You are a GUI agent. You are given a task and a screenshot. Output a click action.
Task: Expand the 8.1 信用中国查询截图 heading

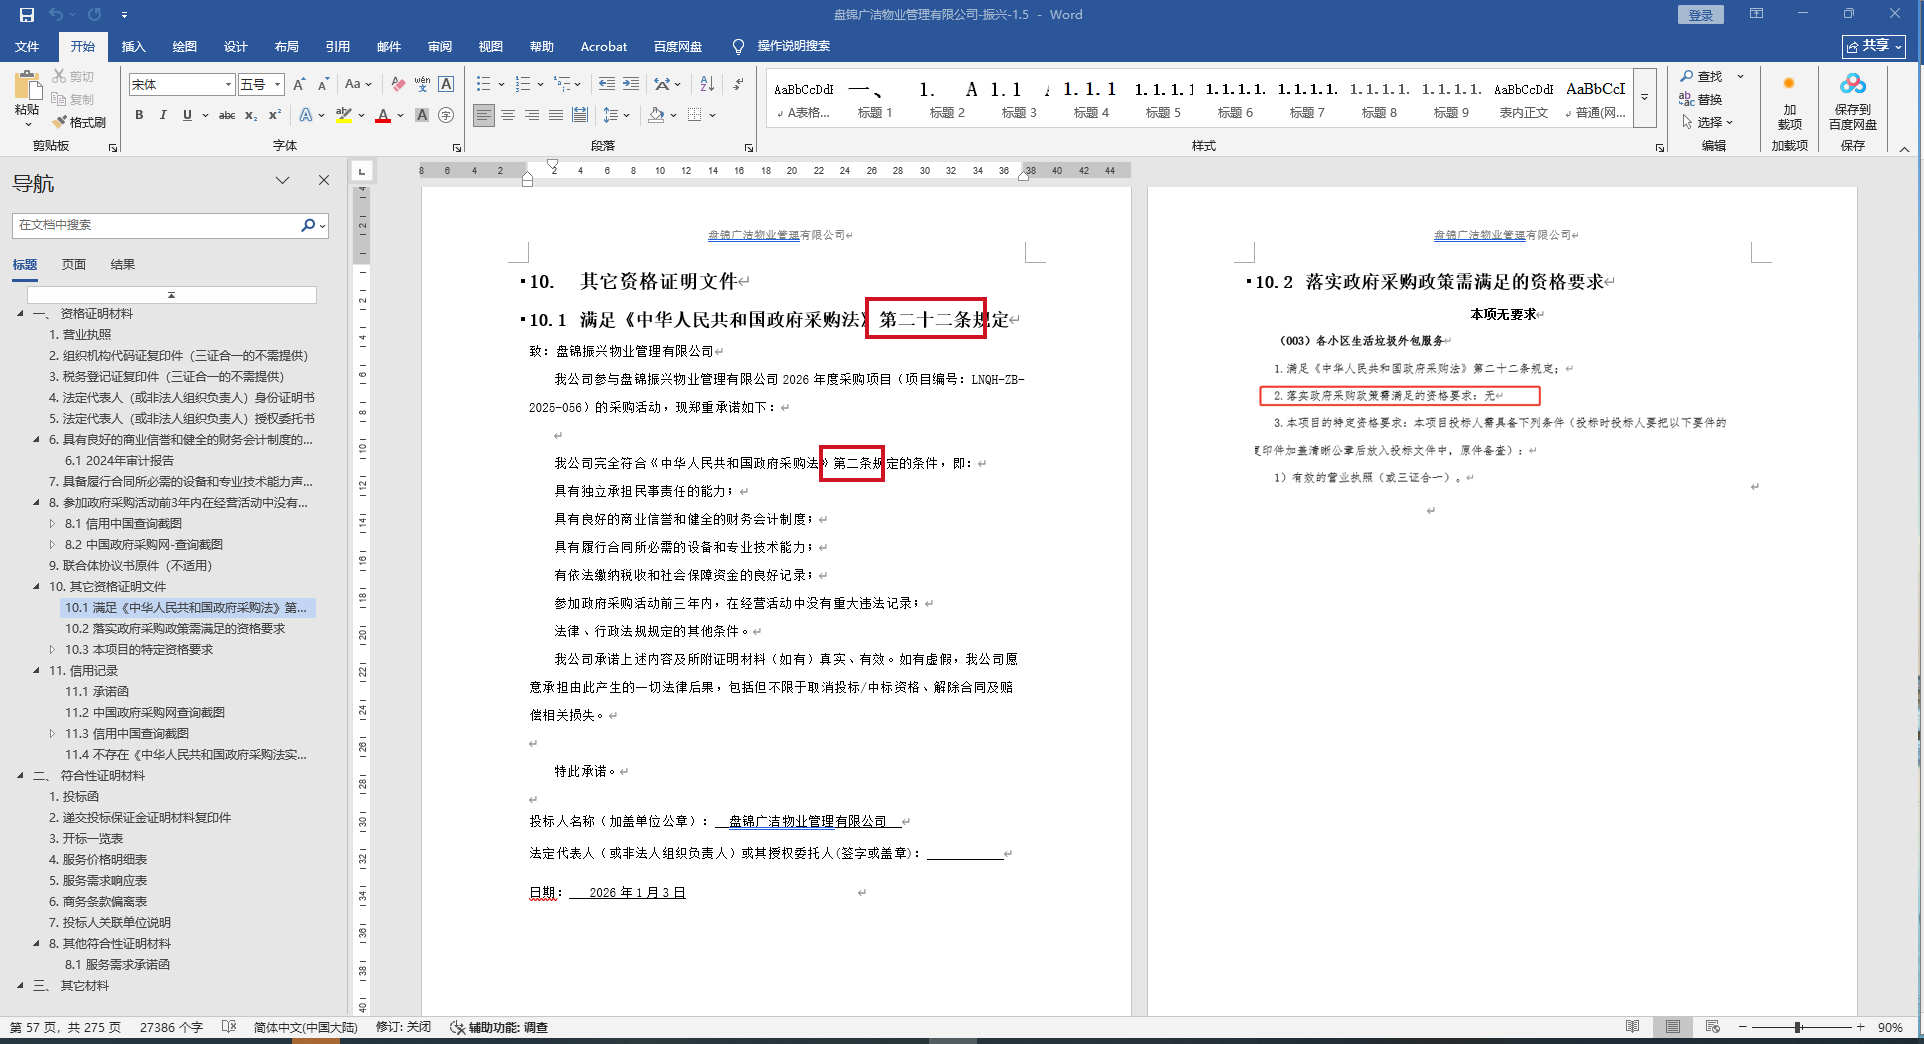pyautogui.click(x=53, y=523)
